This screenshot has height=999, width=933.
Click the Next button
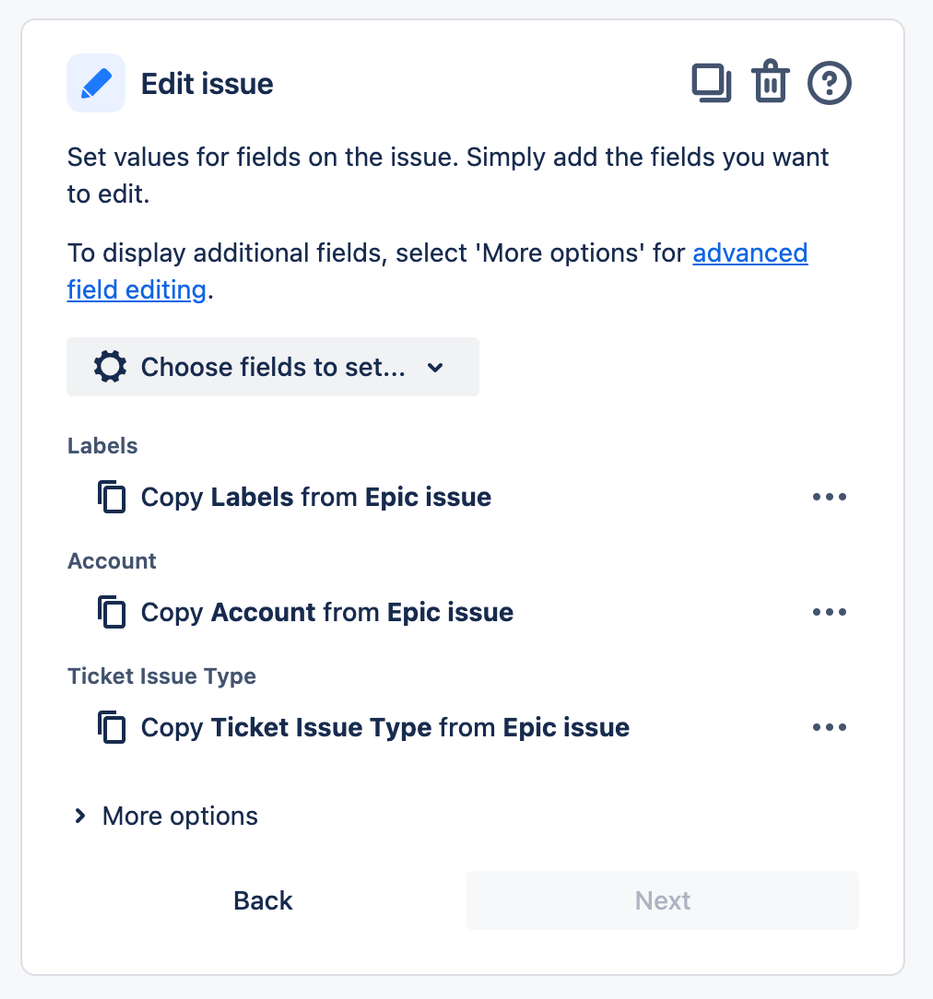pos(663,900)
